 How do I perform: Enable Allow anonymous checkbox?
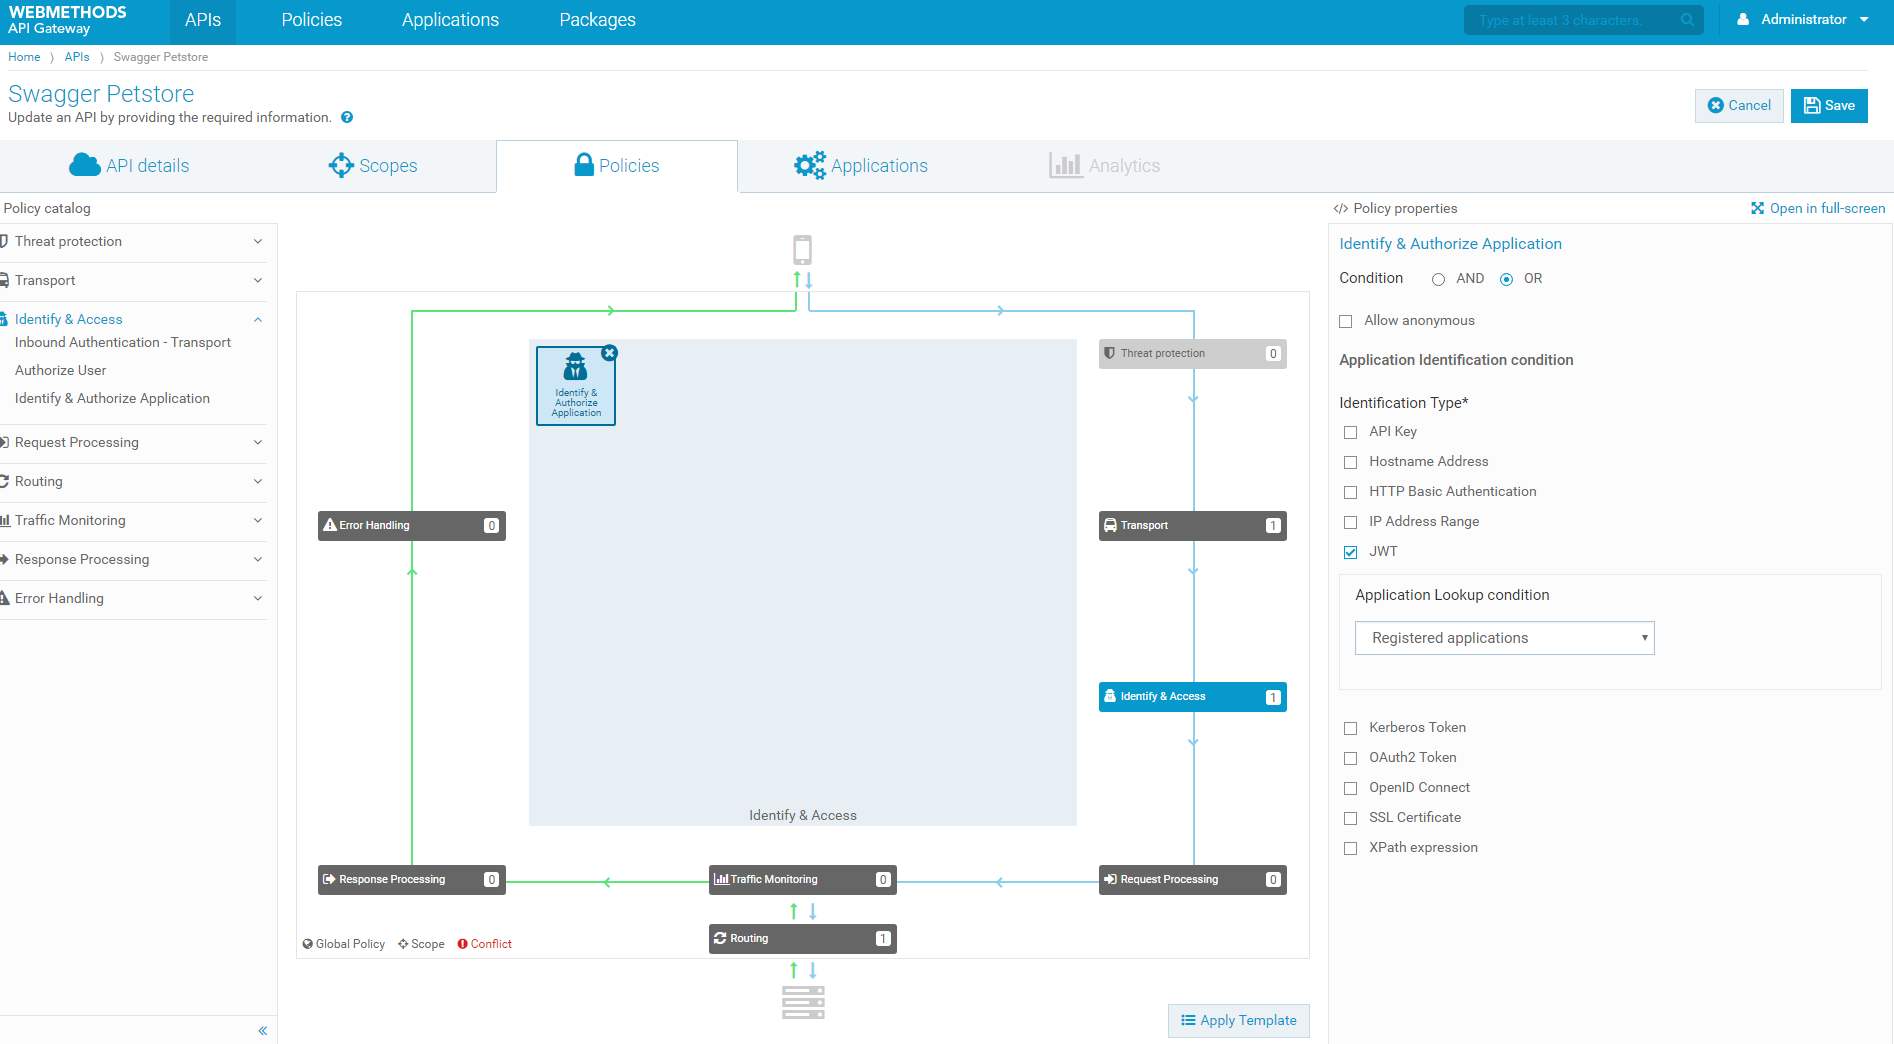[x=1346, y=322]
